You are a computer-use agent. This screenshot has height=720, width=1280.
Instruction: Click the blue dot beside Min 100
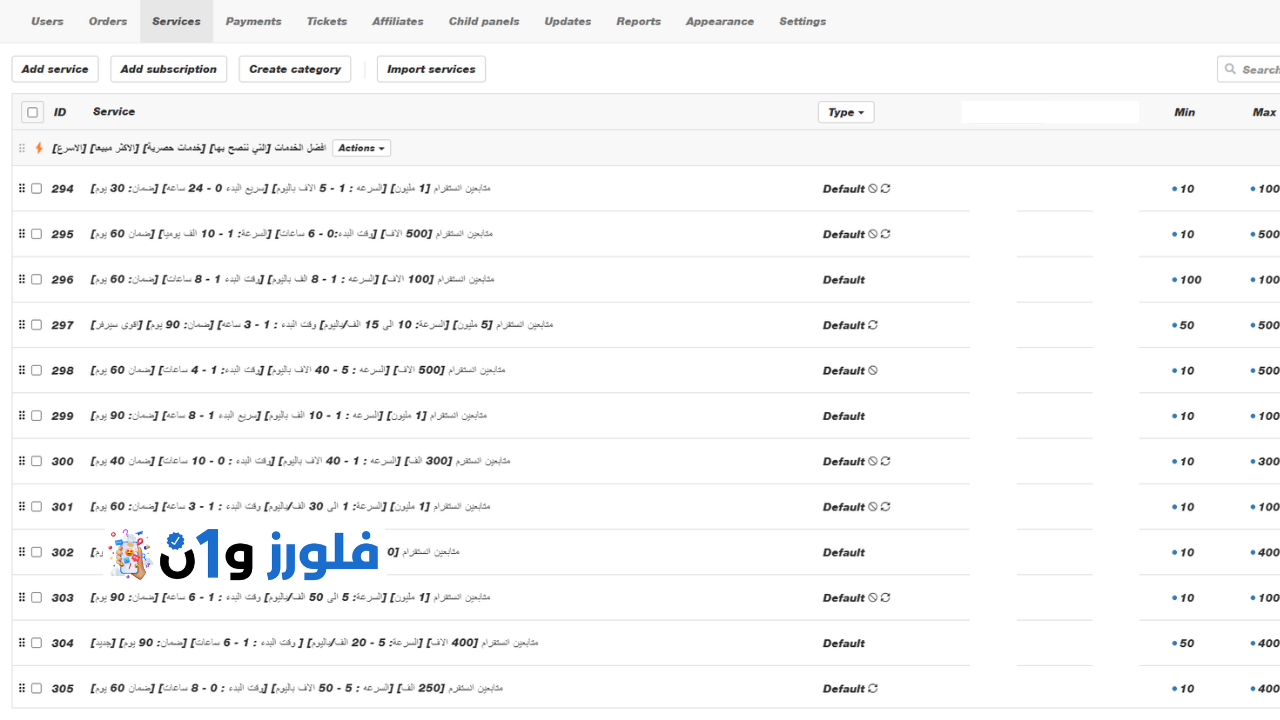[1174, 280]
